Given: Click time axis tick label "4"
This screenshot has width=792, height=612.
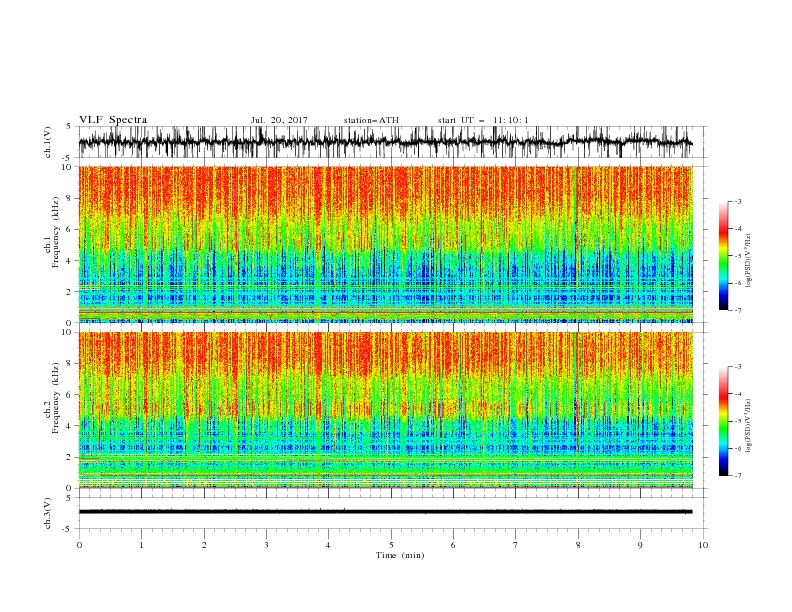Looking at the screenshot, I should pos(328,545).
